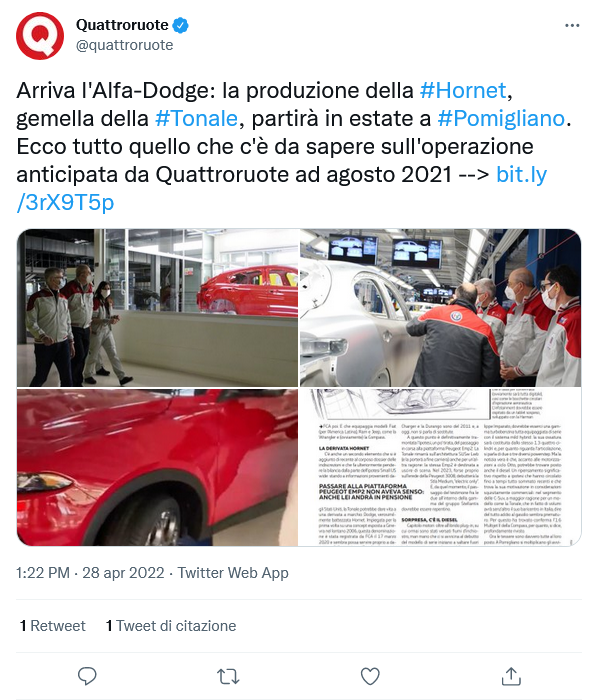Click the reply speech bubble icon
Screen dimensions: 598x700
click(x=87, y=676)
